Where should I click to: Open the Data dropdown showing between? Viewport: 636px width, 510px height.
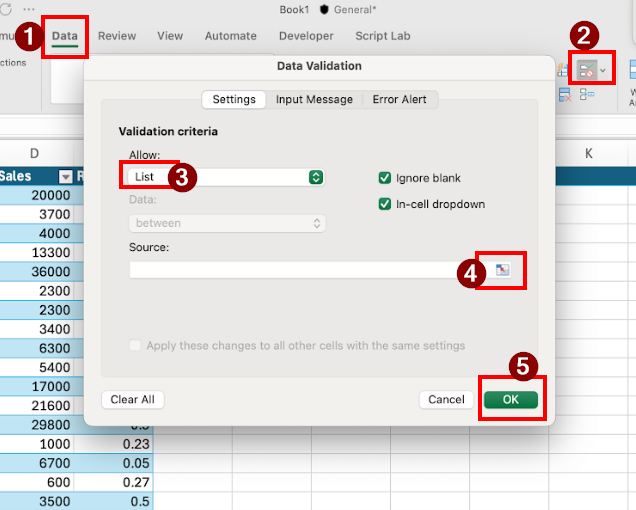227,223
